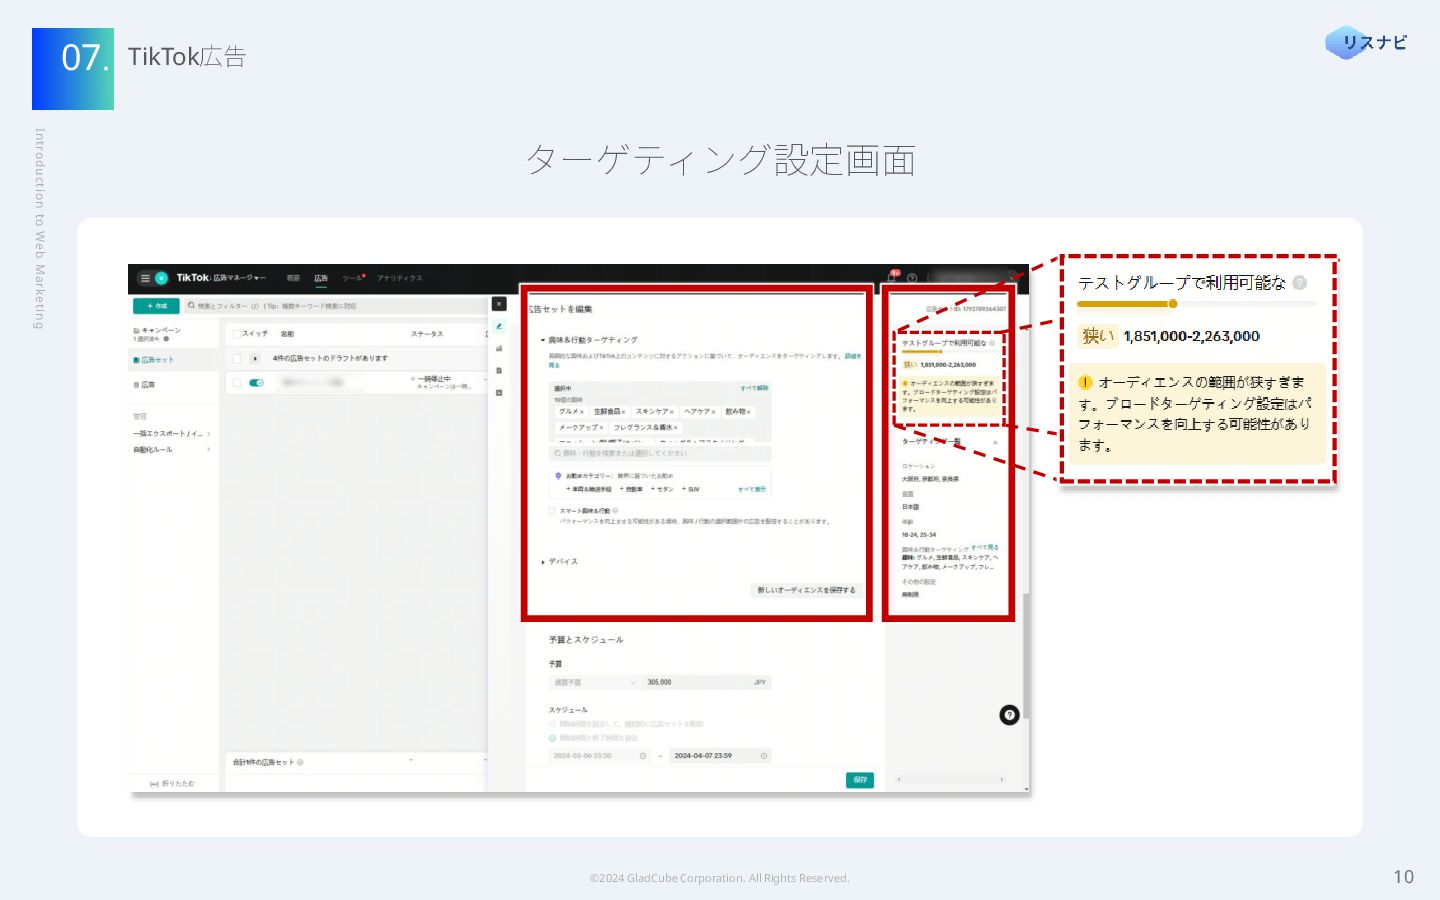
Task: Open calendar icon of start date field
Action: 643,756
